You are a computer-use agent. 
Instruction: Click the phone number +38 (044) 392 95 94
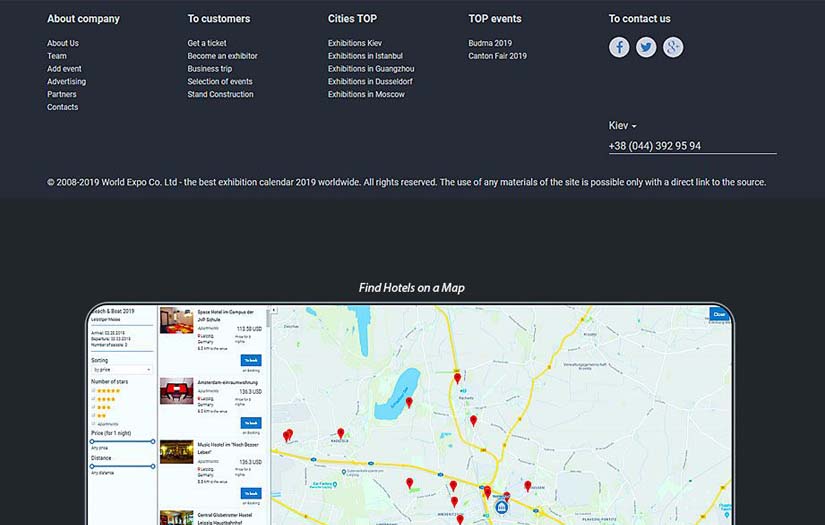point(655,146)
